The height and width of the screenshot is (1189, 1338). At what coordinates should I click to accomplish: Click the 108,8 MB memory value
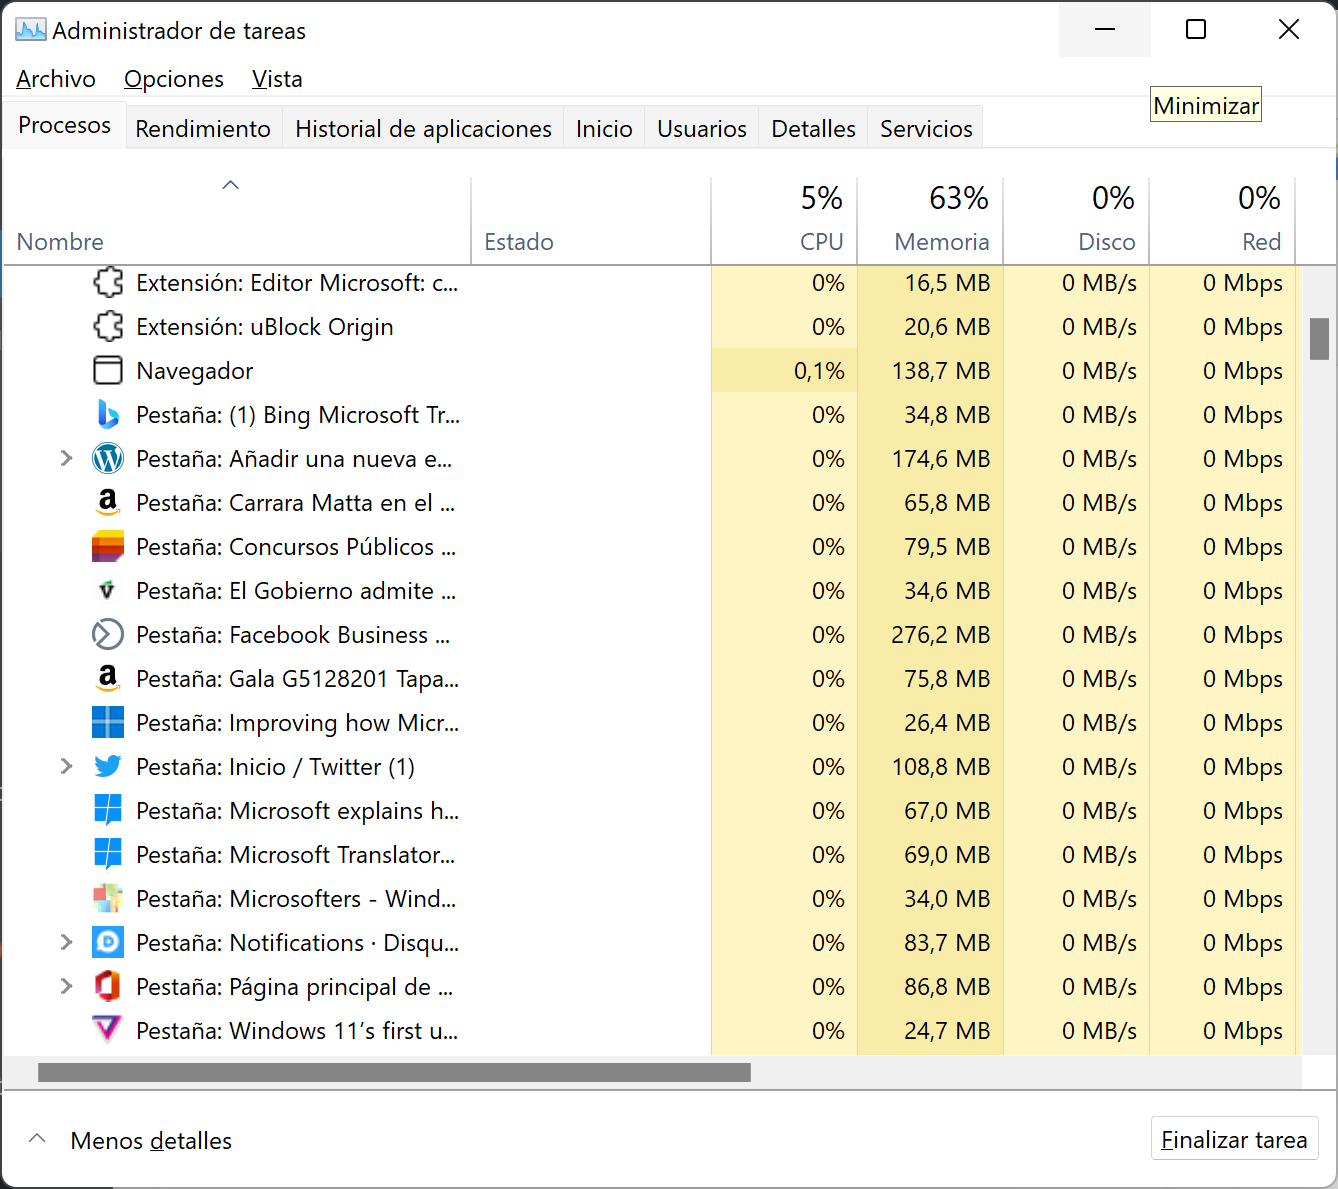click(940, 767)
